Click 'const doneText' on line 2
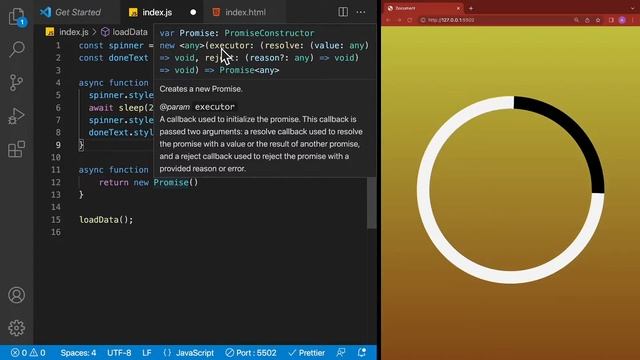 coord(113,58)
